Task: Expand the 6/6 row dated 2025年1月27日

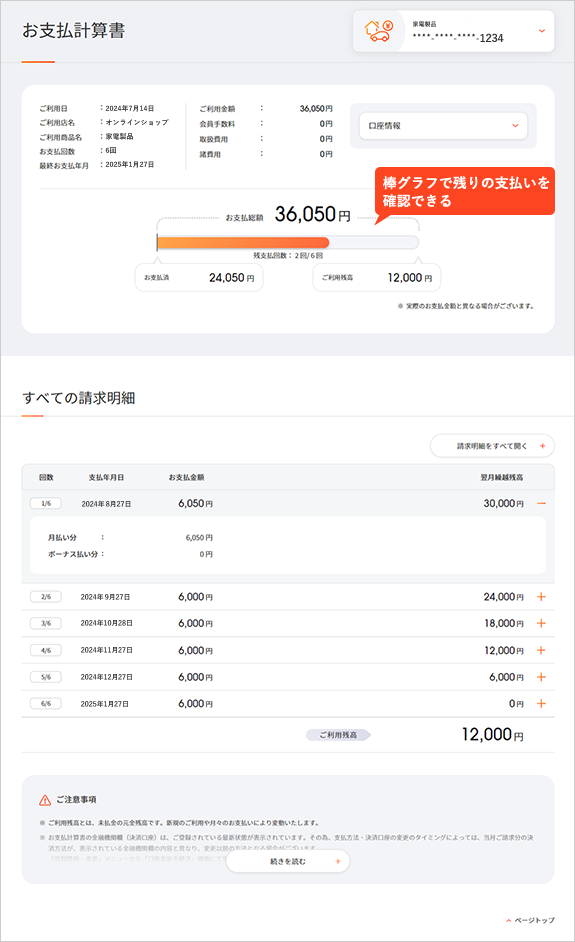Action: point(541,703)
